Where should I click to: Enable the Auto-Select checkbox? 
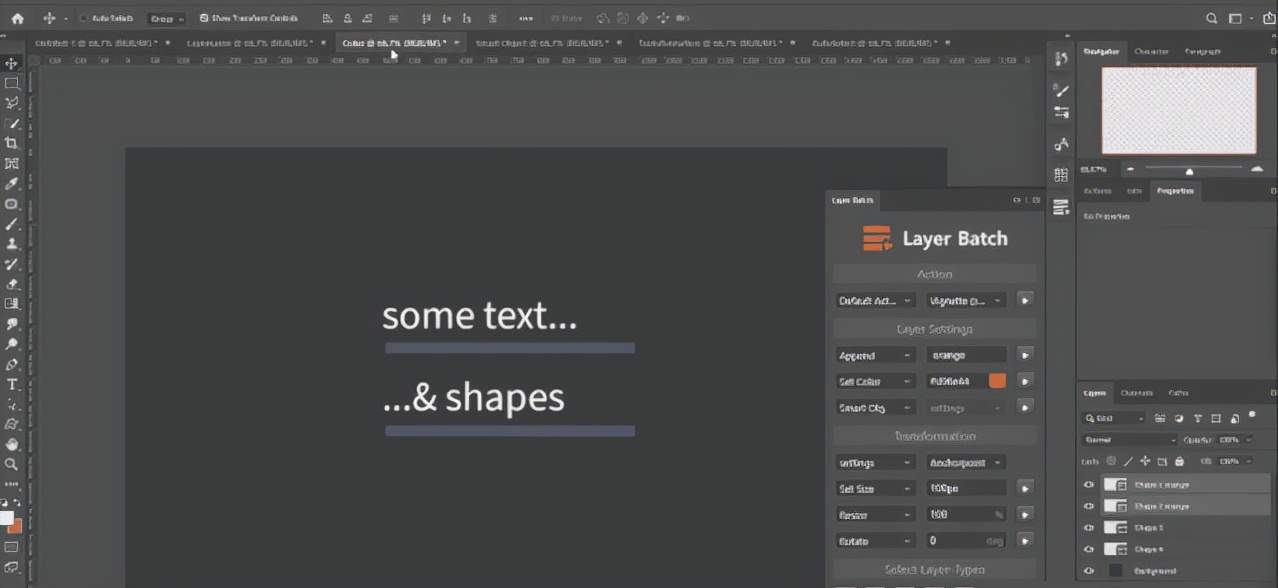84,18
